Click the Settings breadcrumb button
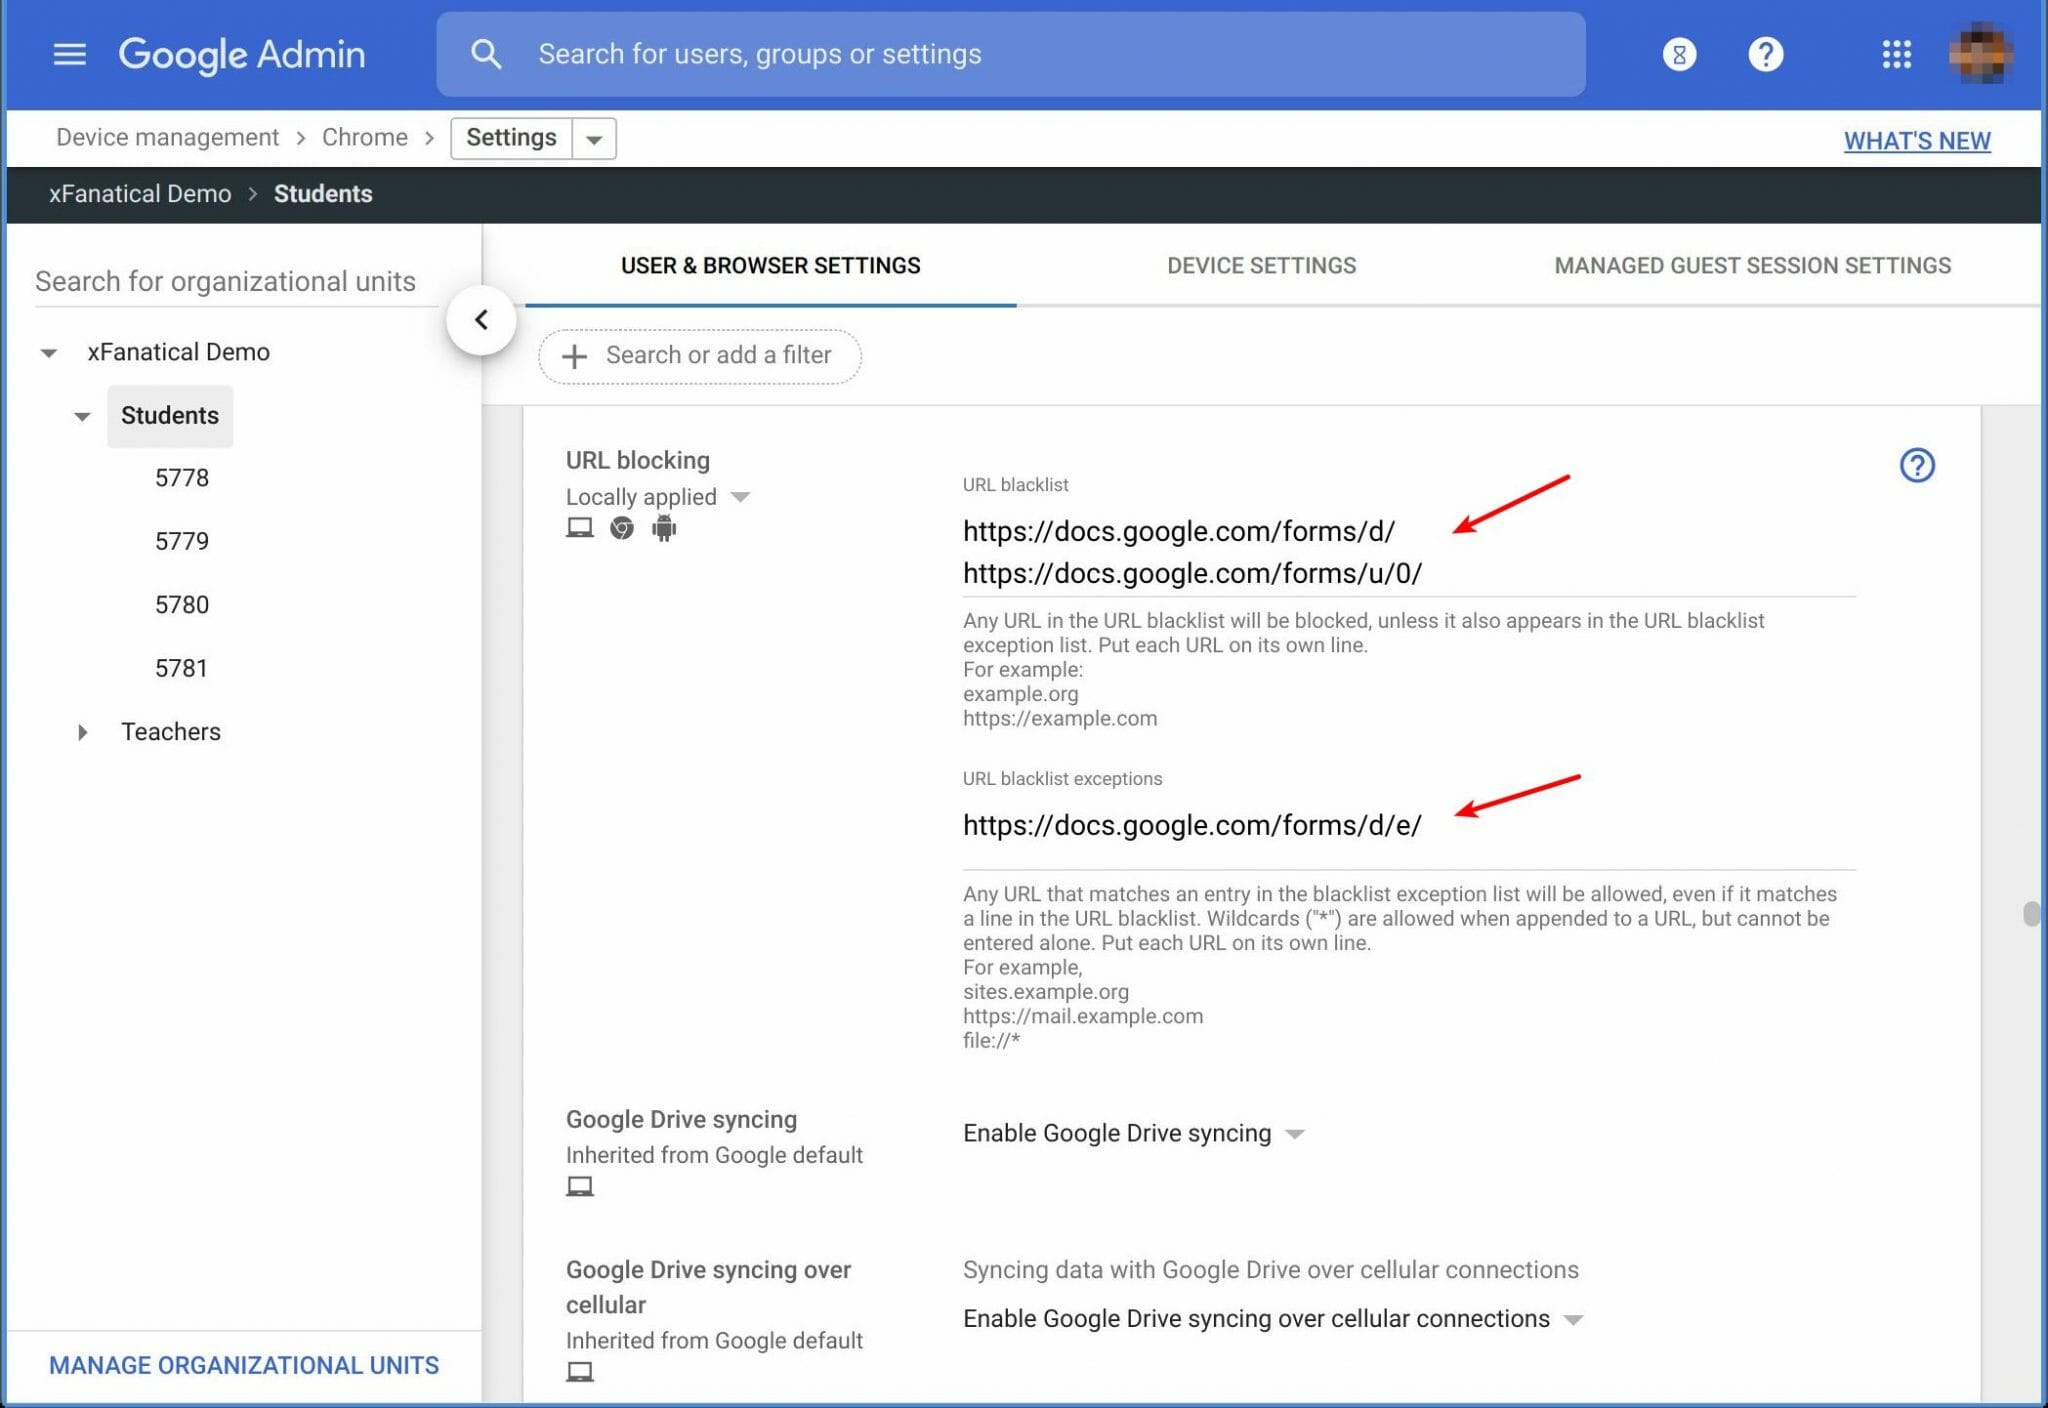This screenshot has height=1408, width=2048. (x=511, y=138)
